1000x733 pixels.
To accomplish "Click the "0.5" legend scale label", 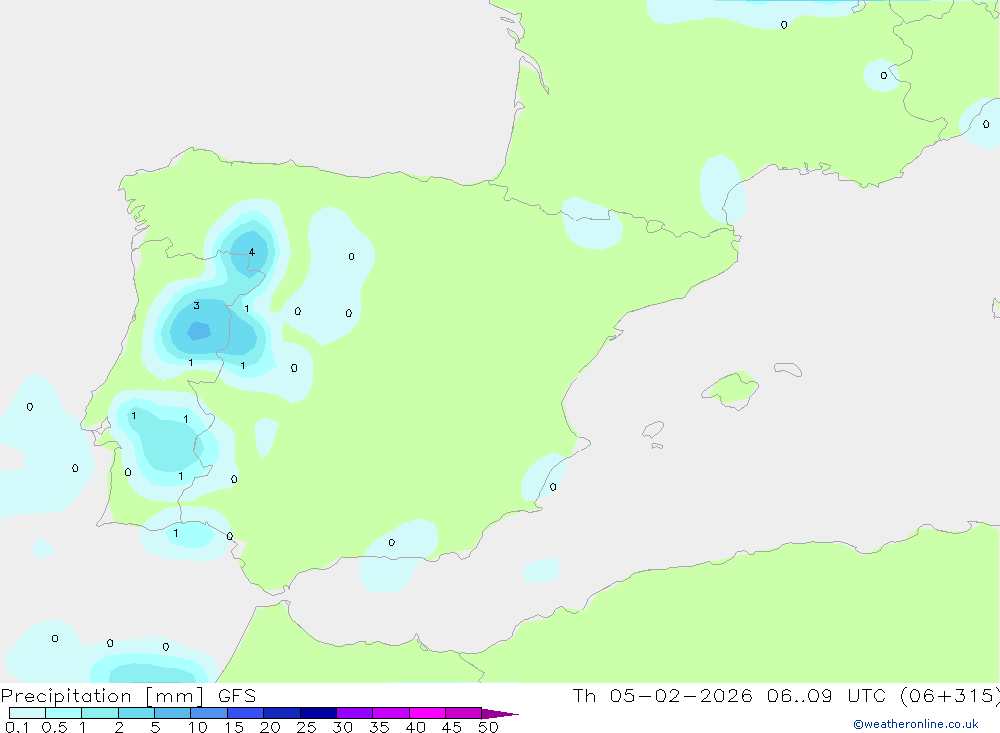I will (x=54, y=727).
